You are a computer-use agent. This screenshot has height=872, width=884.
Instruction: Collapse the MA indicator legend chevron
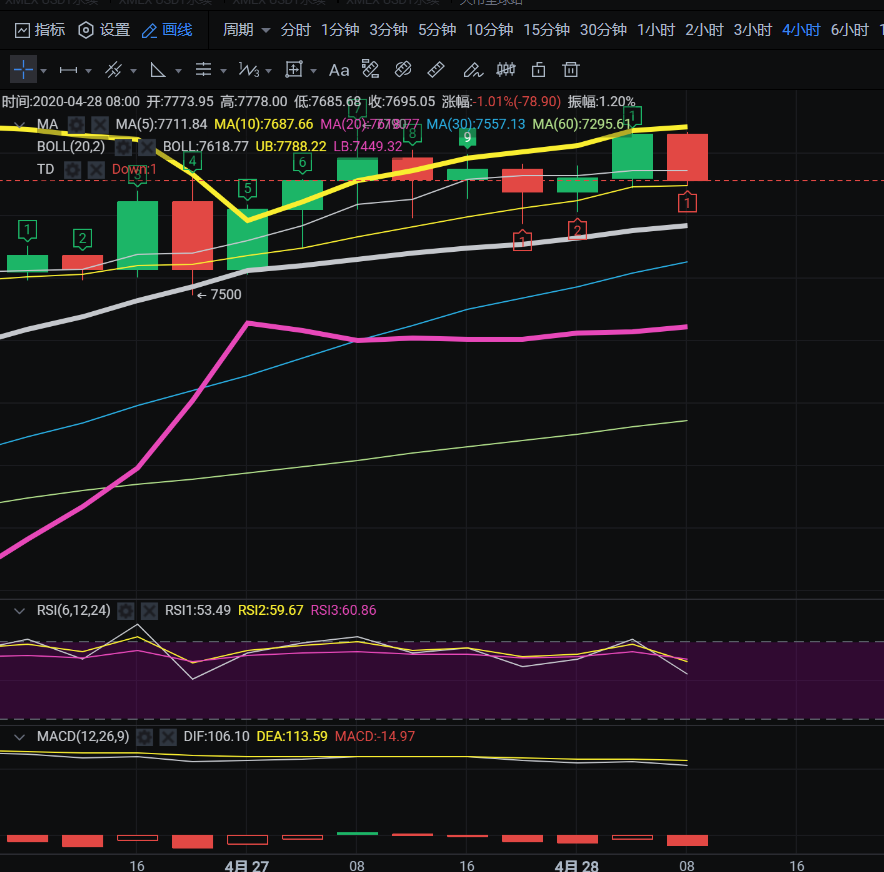click(18, 124)
